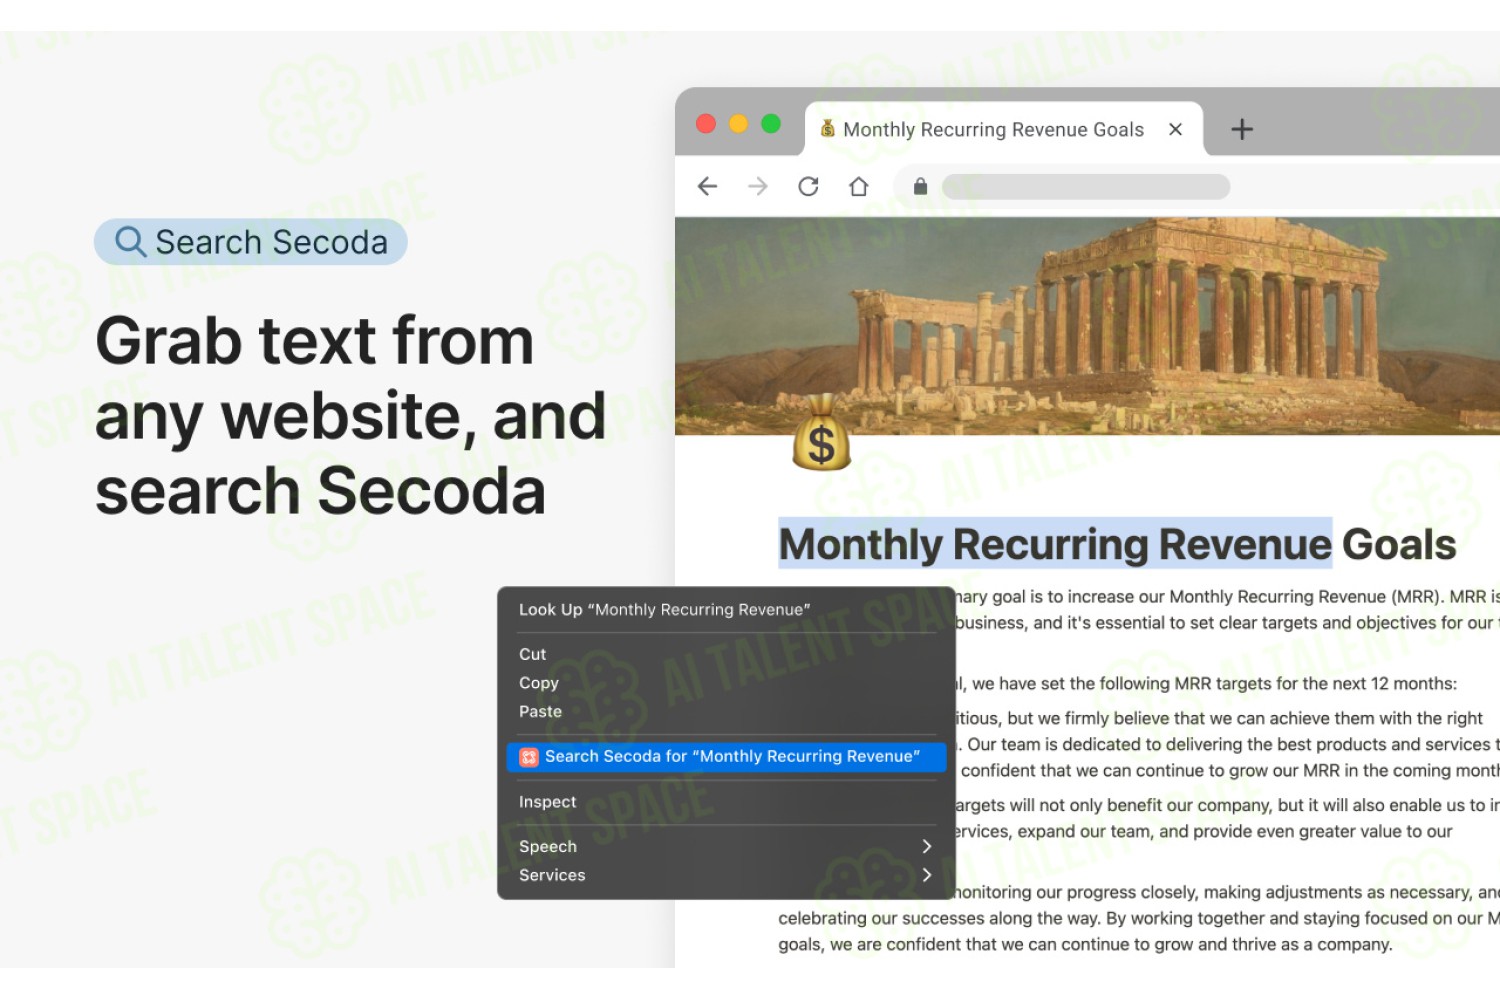Click the "search Secoda" headline line
The height and width of the screenshot is (1000, 1500).
320,490
